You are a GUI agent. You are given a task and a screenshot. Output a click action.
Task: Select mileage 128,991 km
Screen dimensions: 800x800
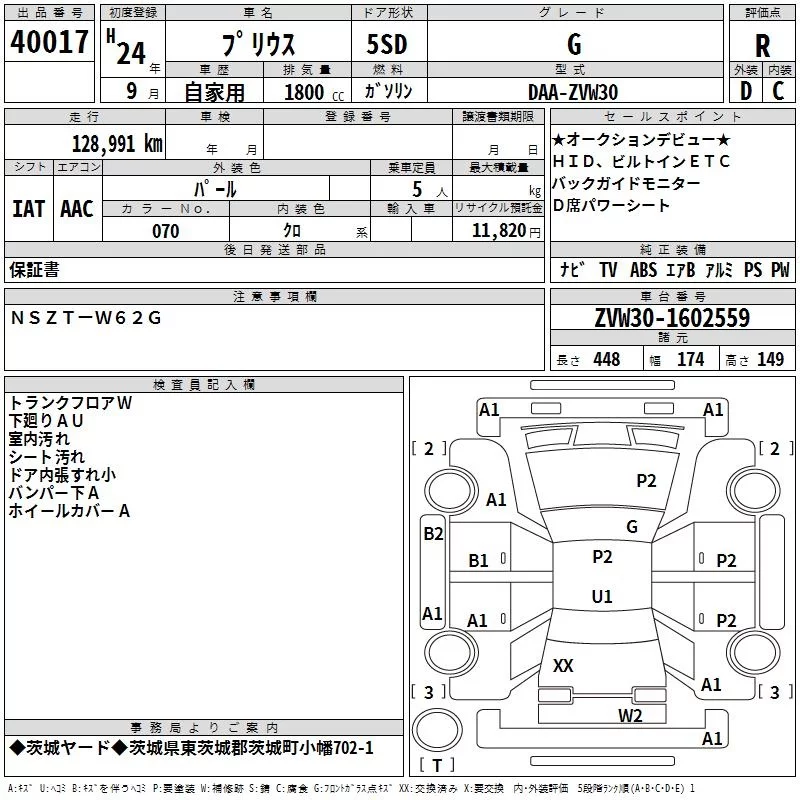(x=117, y=144)
